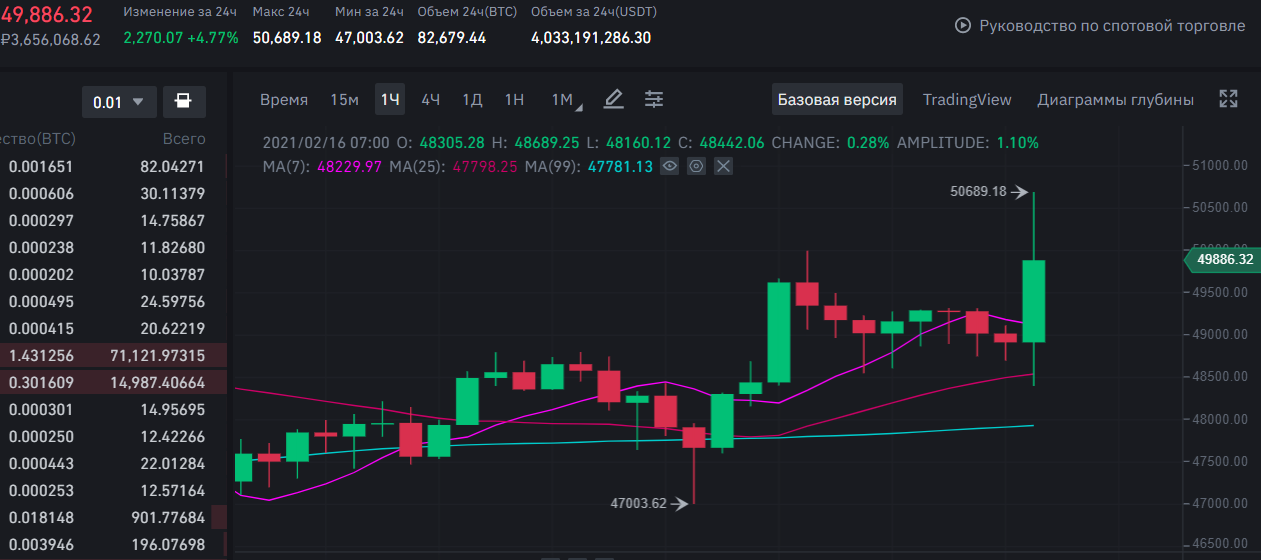Switch to the TradingView tab

[x=967, y=99]
